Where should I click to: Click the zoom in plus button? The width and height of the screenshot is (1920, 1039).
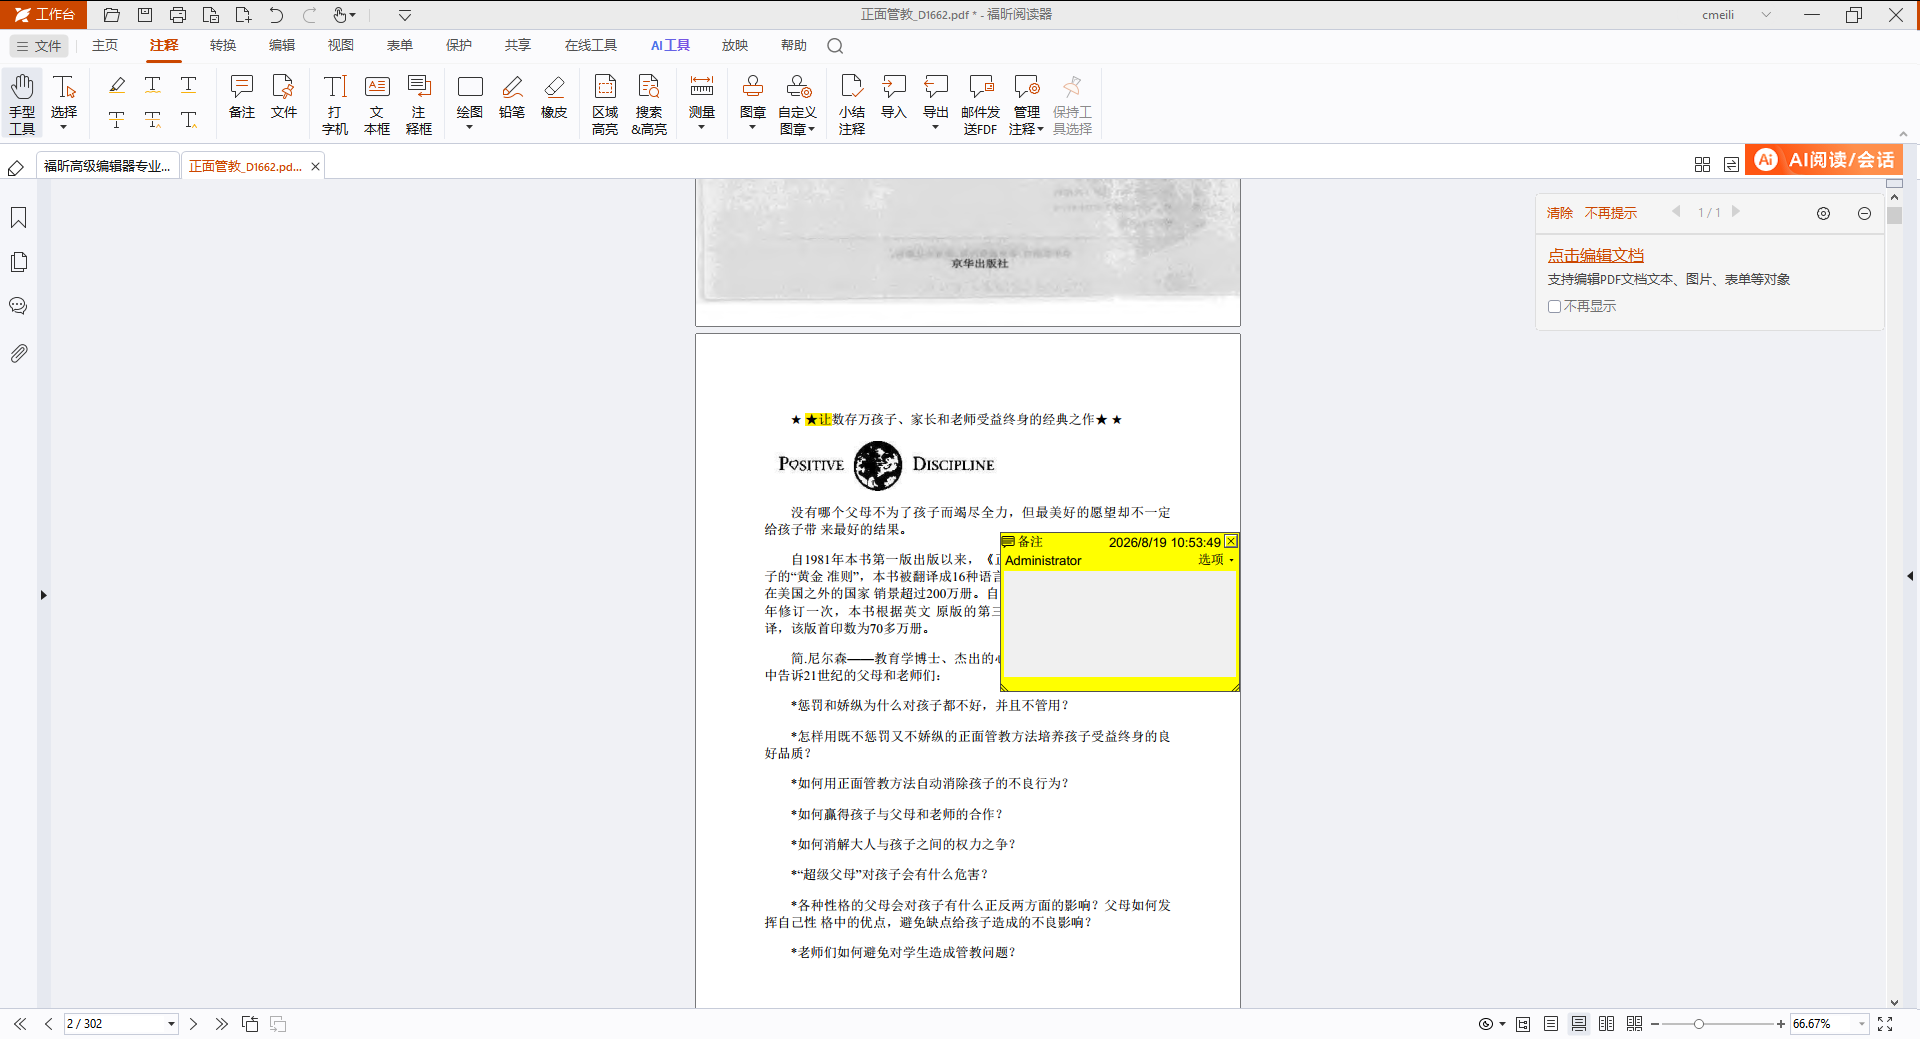coord(1781,1024)
